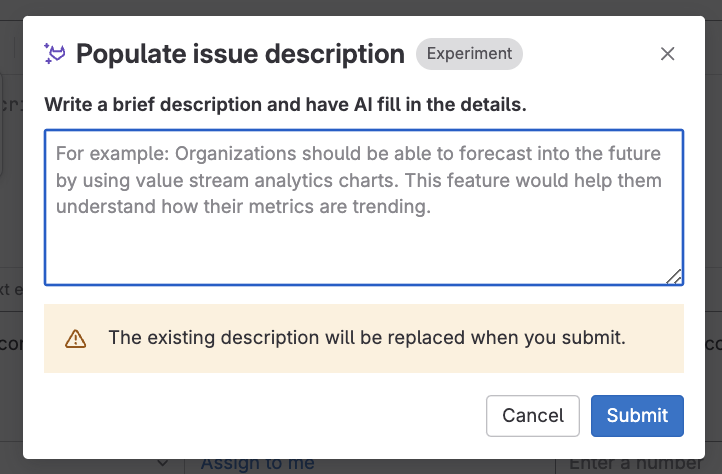722x474 pixels.
Task: Click the warning triangle icon
Action: pyautogui.click(x=75, y=339)
